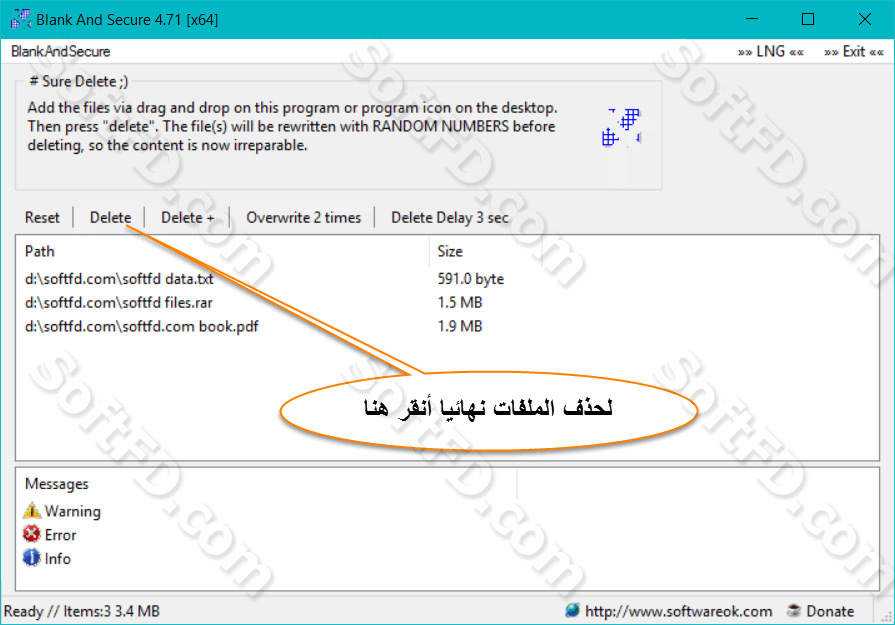The image size is (895, 625).
Task: Click the Info message label
Action: 58,558
